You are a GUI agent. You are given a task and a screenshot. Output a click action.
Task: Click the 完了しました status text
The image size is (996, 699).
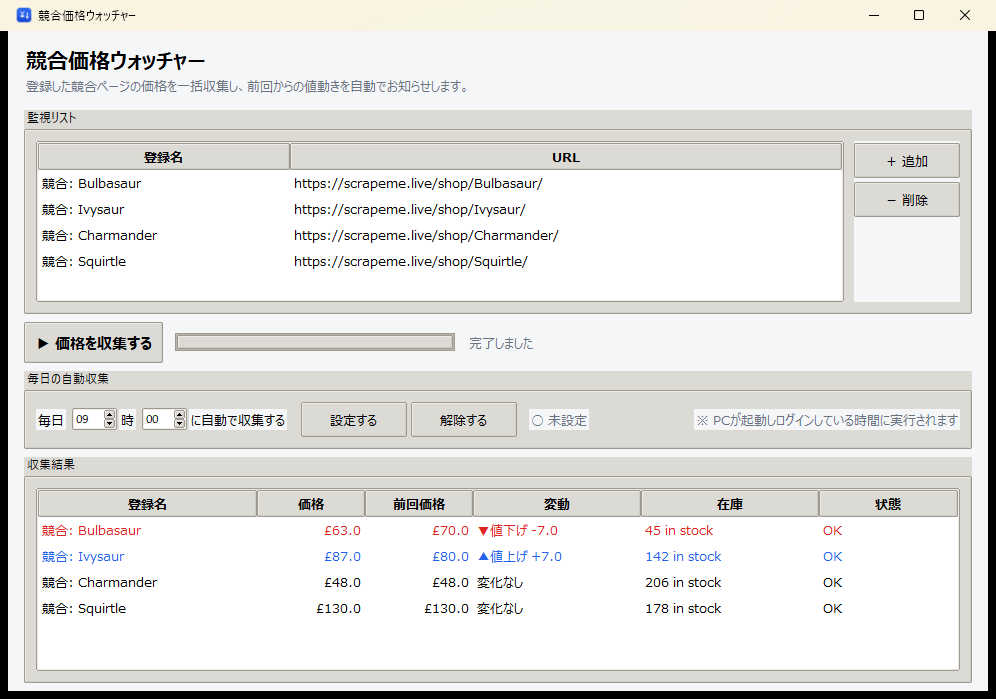pos(501,343)
